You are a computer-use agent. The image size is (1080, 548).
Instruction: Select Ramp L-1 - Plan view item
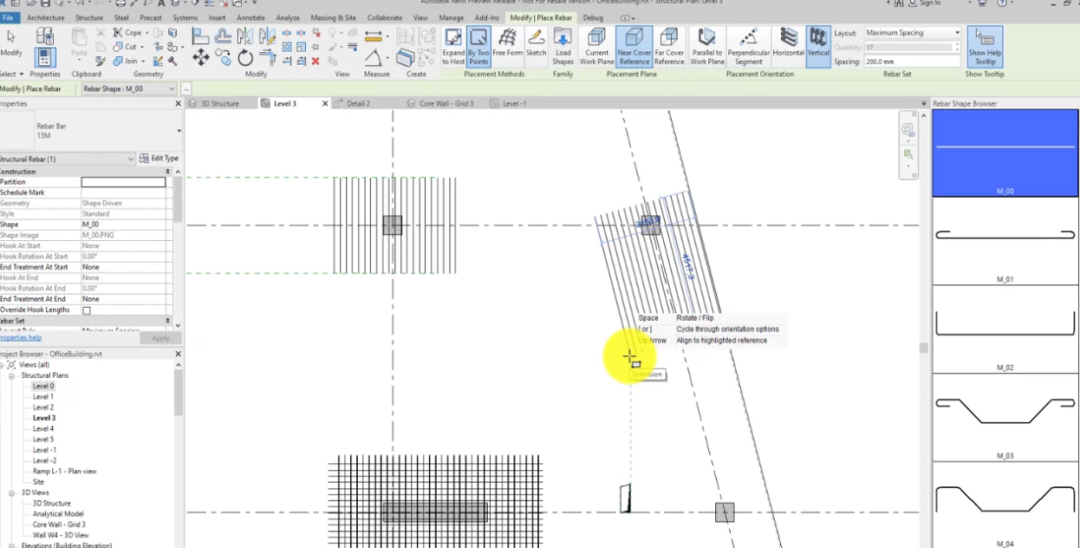[64, 472]
